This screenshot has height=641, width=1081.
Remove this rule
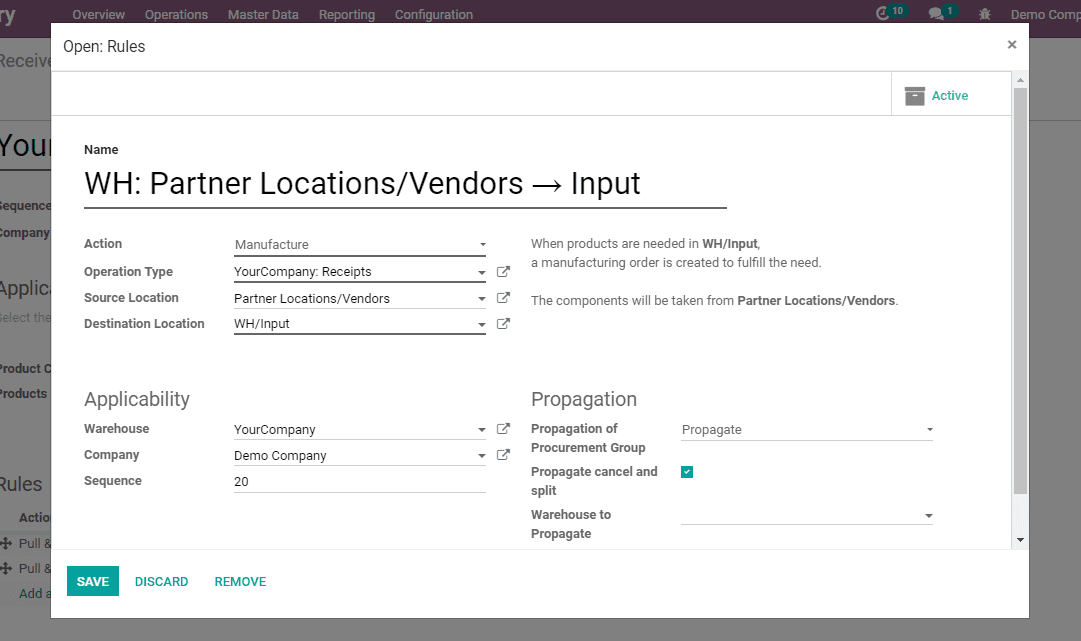click(x=240, y=581)
